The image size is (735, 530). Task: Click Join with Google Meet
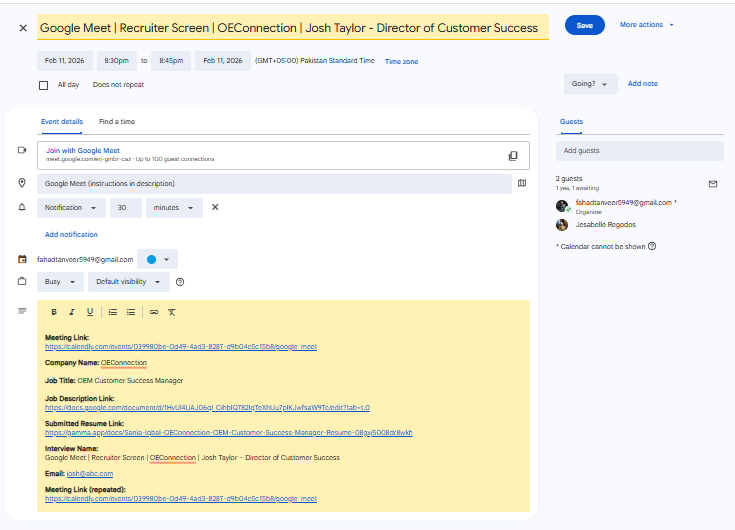coord(83,150)
